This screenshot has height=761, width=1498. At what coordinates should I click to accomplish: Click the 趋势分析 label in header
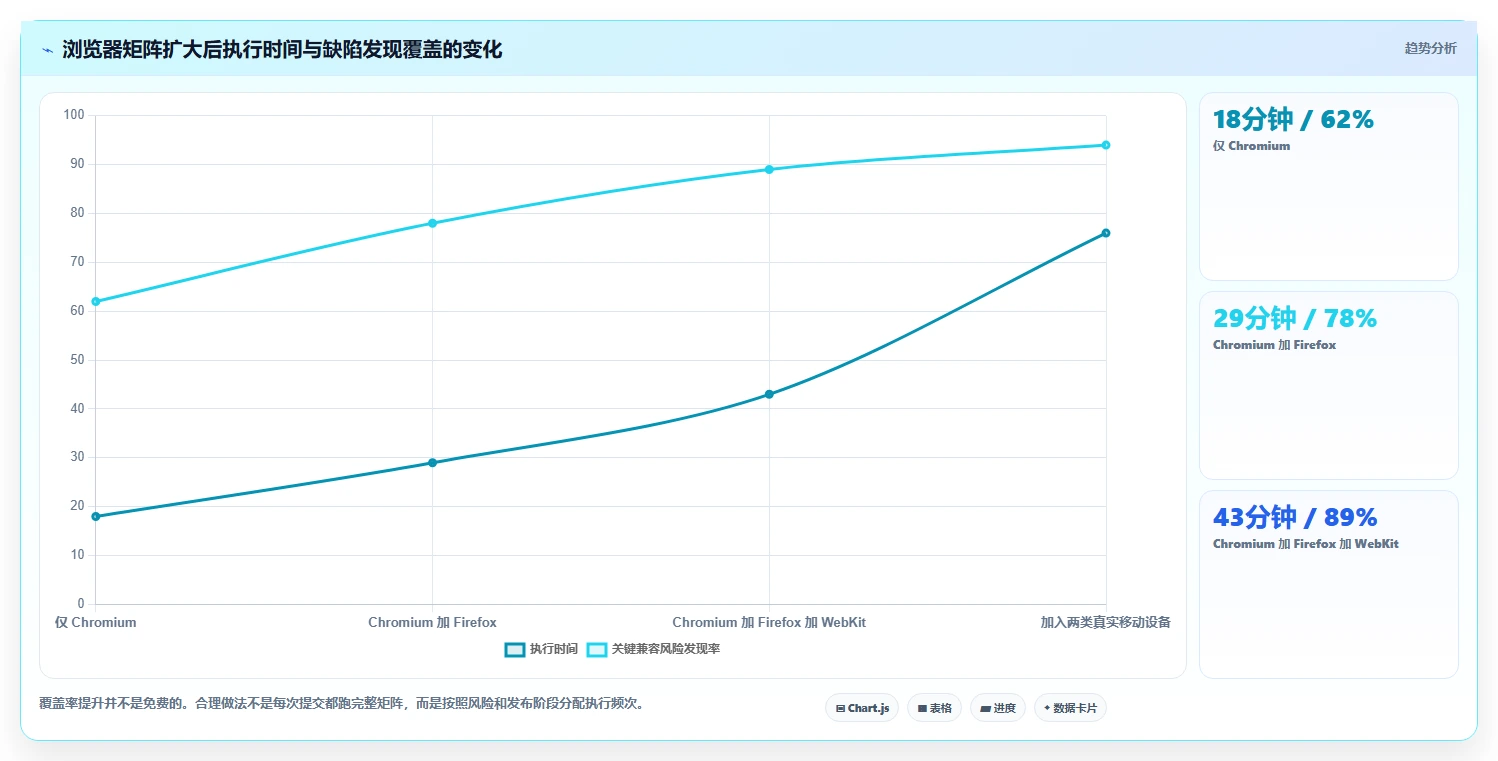(x=1430, y=48)
